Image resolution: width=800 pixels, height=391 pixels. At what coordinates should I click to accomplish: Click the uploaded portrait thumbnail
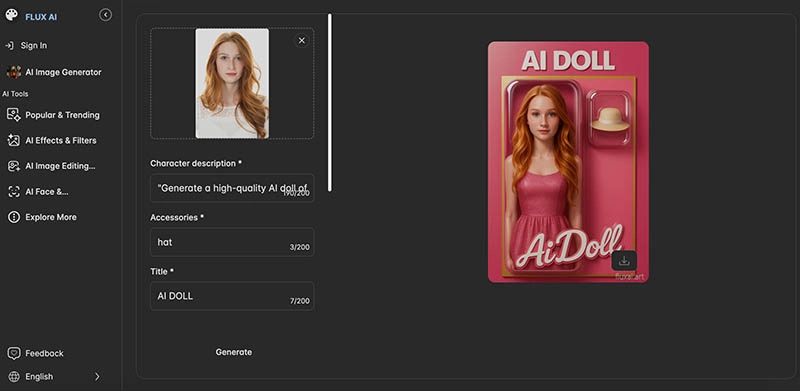tap(232, 83)
